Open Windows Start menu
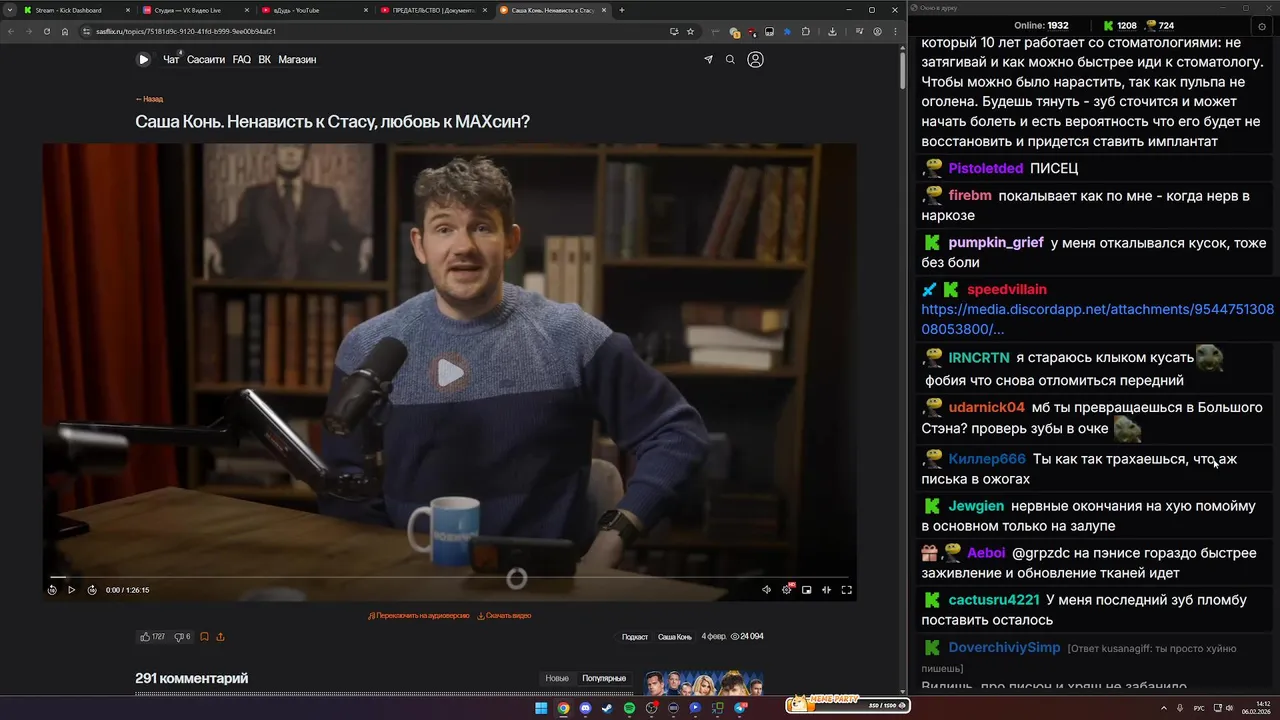The image size is (1280, 720). (x=541, y=708)
